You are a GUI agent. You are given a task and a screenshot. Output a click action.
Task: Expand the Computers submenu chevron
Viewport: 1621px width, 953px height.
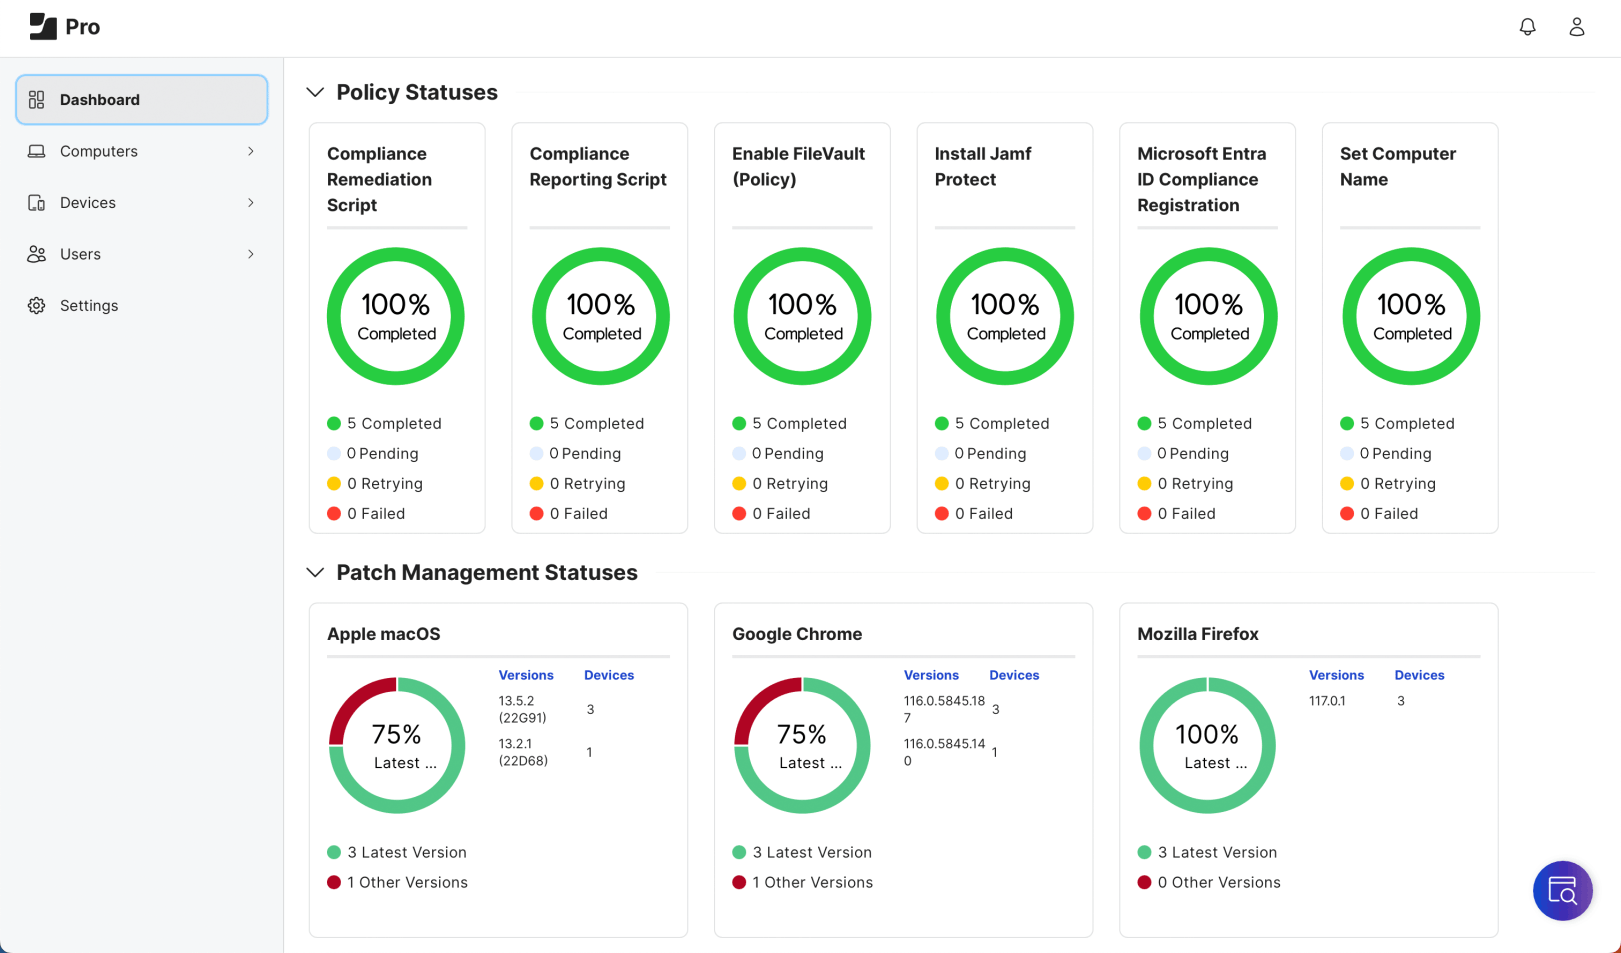coord(250,151)
